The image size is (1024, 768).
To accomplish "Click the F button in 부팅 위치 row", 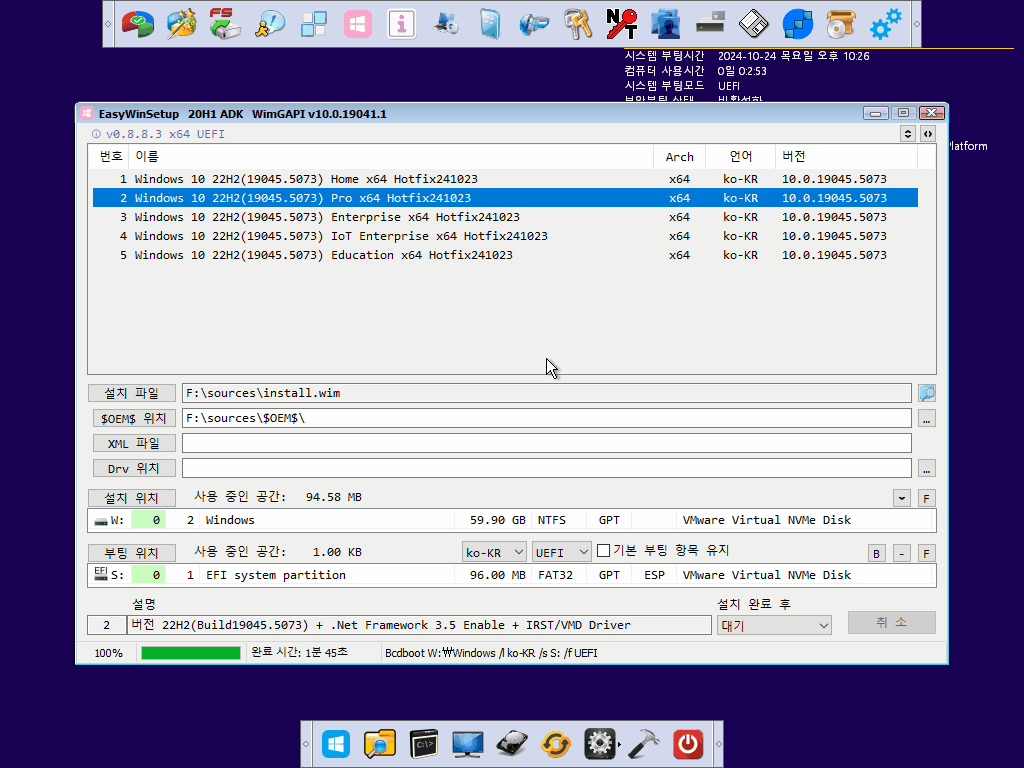I will pyautogui.click(x=926, y=553).
